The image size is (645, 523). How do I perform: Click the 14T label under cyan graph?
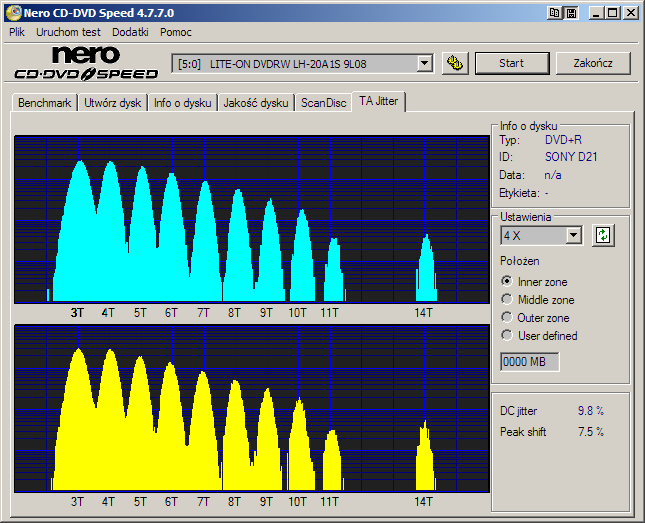click(x=423, y=313)
